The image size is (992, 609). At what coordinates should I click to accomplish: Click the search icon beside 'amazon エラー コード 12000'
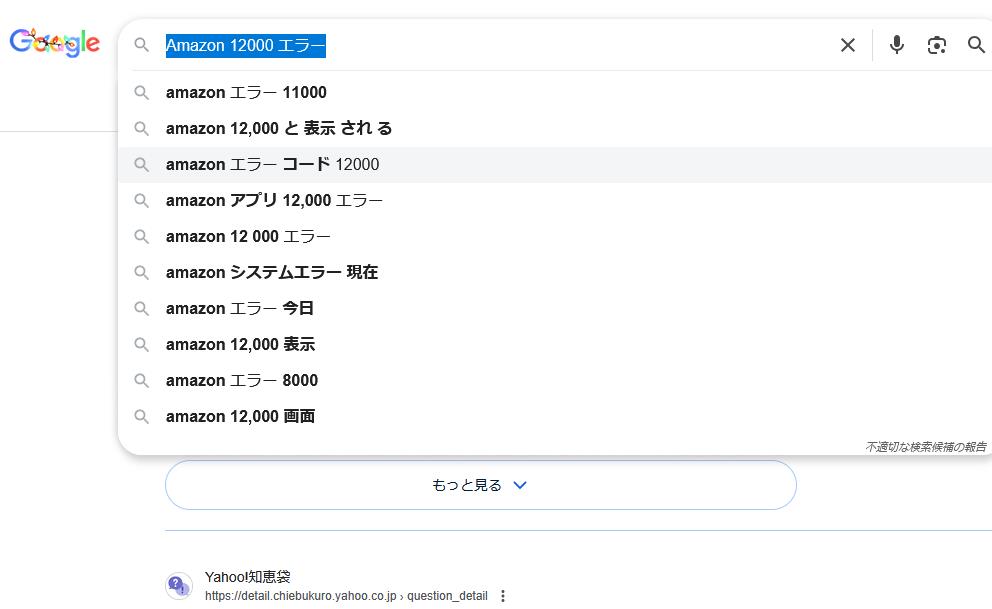142,164
